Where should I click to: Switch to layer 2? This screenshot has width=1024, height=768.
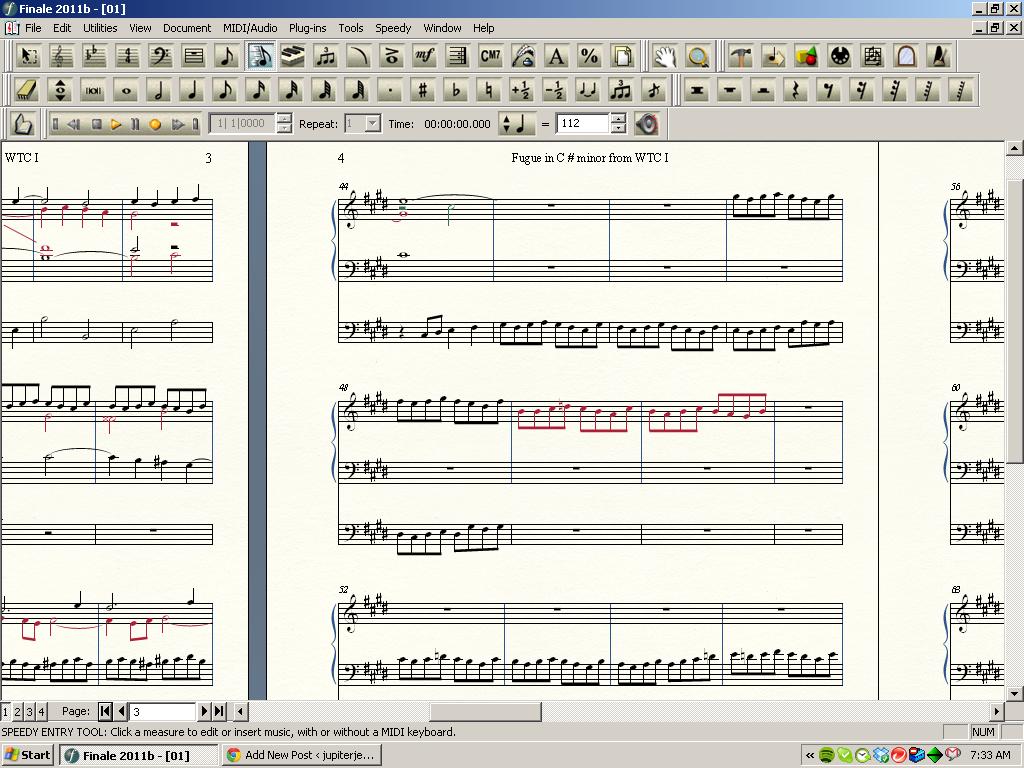(18, 711)
